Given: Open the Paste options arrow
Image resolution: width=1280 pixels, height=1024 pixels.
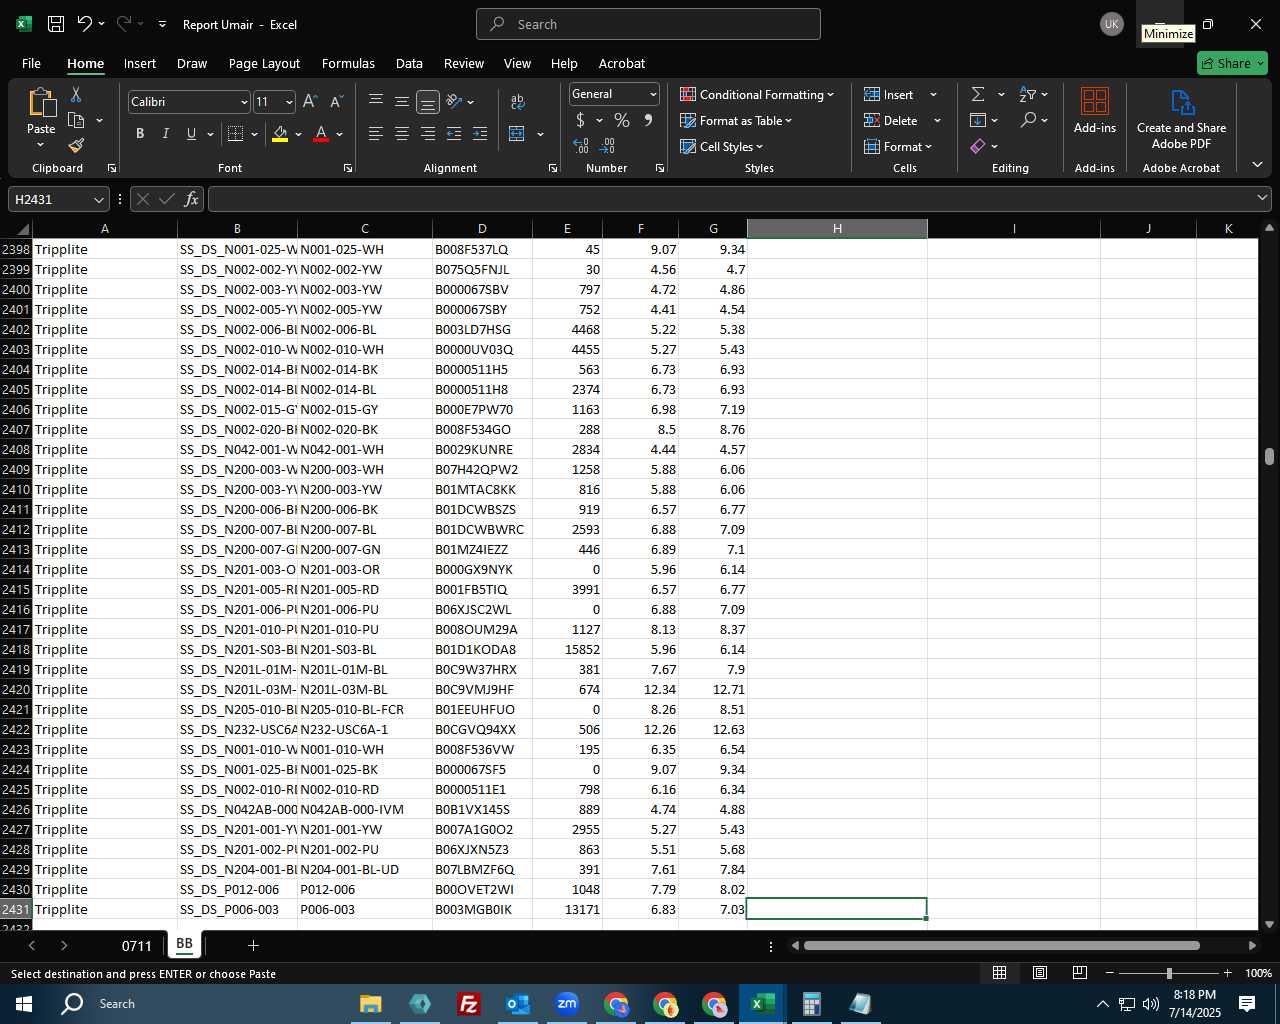Looking at the screenshot, I should [41, 145].
